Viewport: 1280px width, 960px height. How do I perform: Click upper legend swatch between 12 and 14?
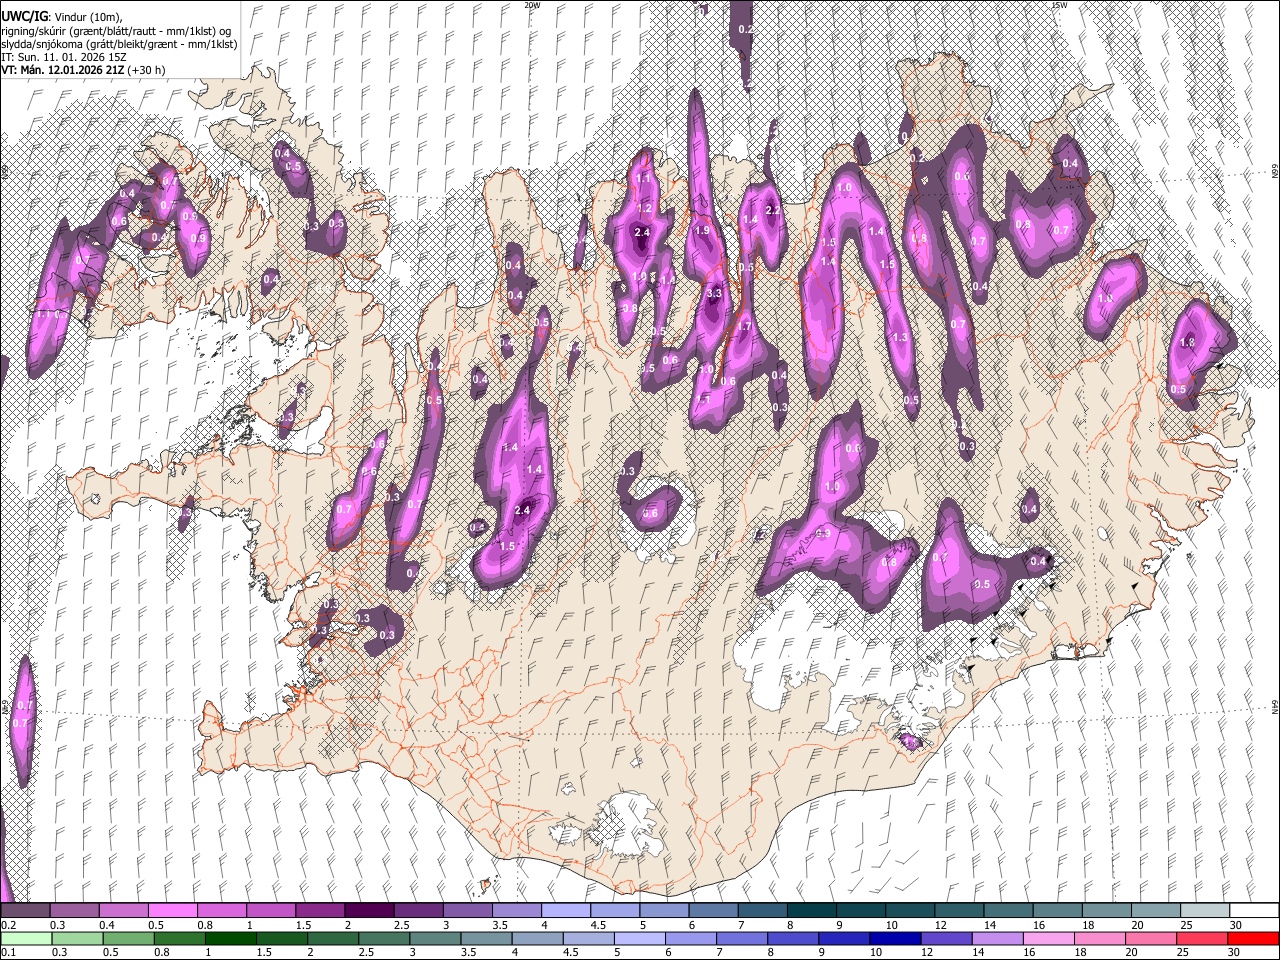[x=958, y=911]
